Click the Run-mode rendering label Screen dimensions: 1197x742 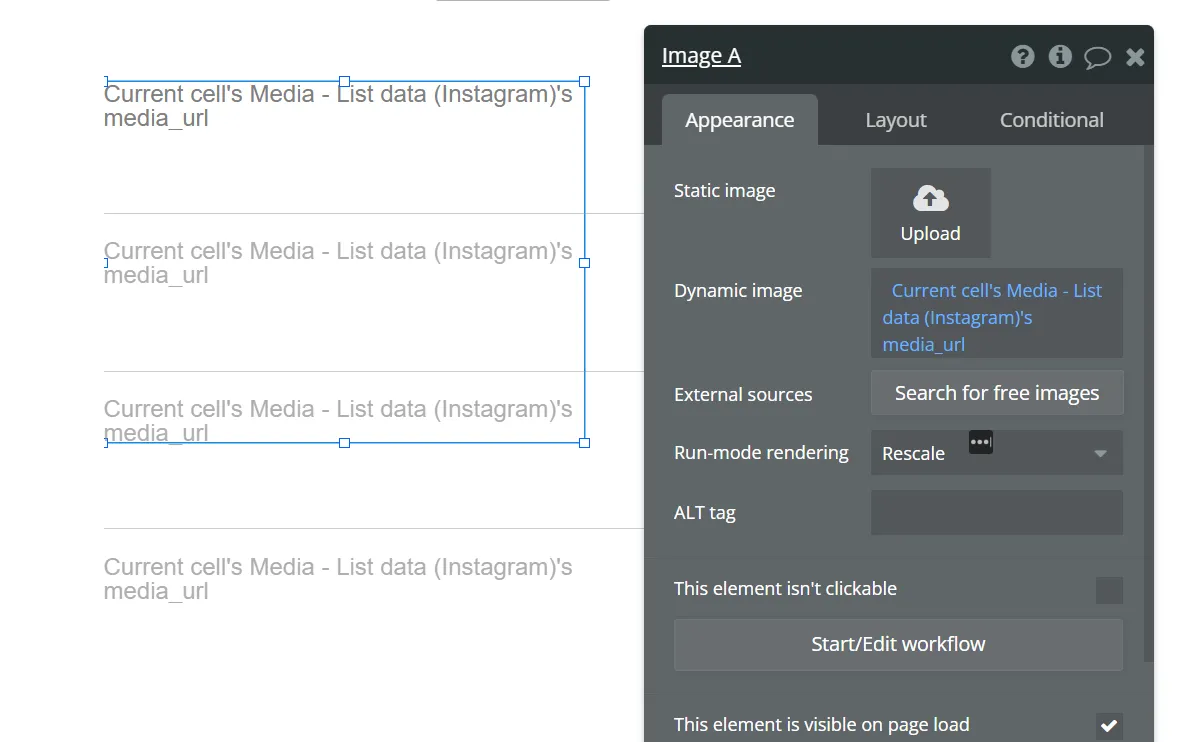[761, 453]
